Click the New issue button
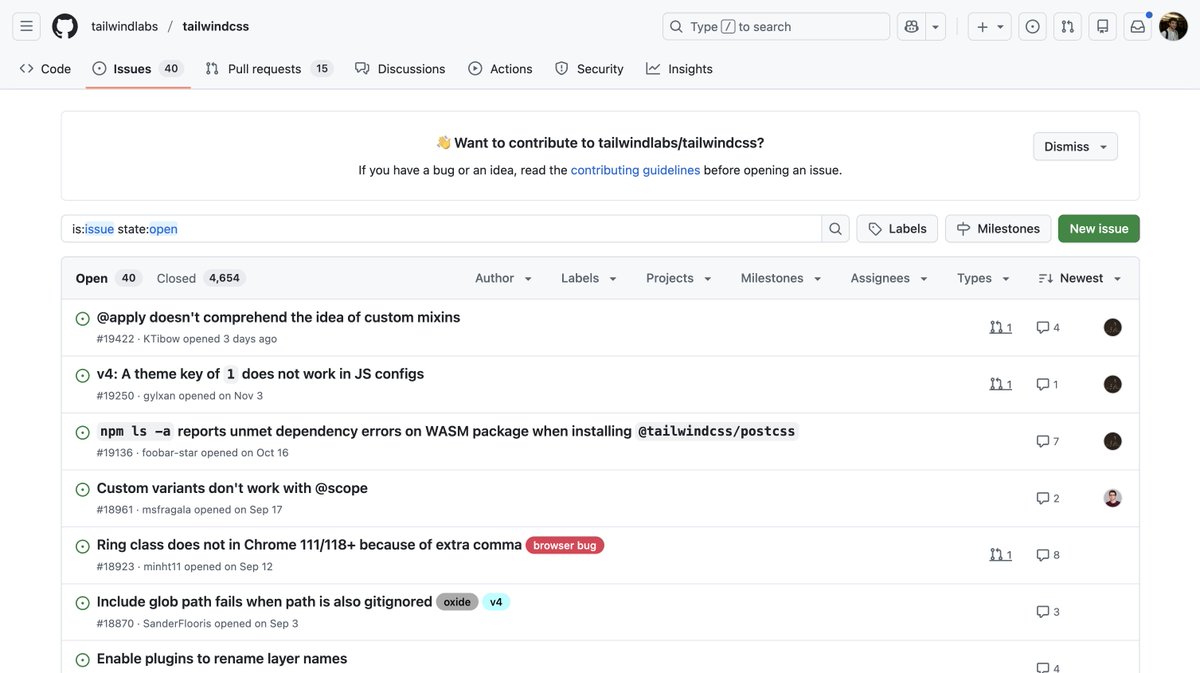The height and width of the screenshot is (673, 1200). coord(1098,229)
